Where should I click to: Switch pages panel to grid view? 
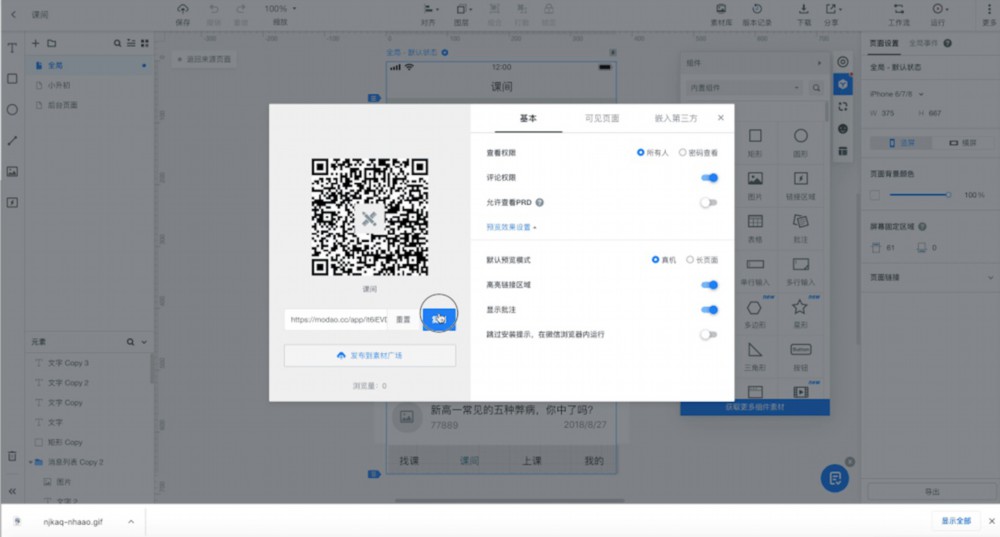pos(145,43)
